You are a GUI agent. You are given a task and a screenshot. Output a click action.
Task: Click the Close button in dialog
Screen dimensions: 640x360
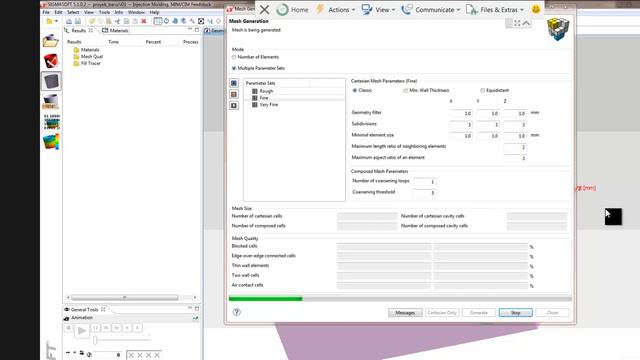tap(552, 313)
